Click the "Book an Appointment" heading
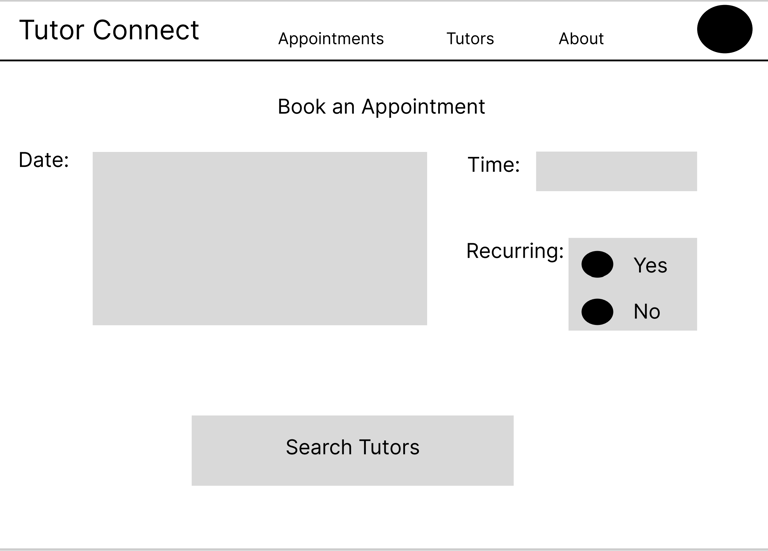Viewport: 768px width, 551px height. [x=381, y=107]
